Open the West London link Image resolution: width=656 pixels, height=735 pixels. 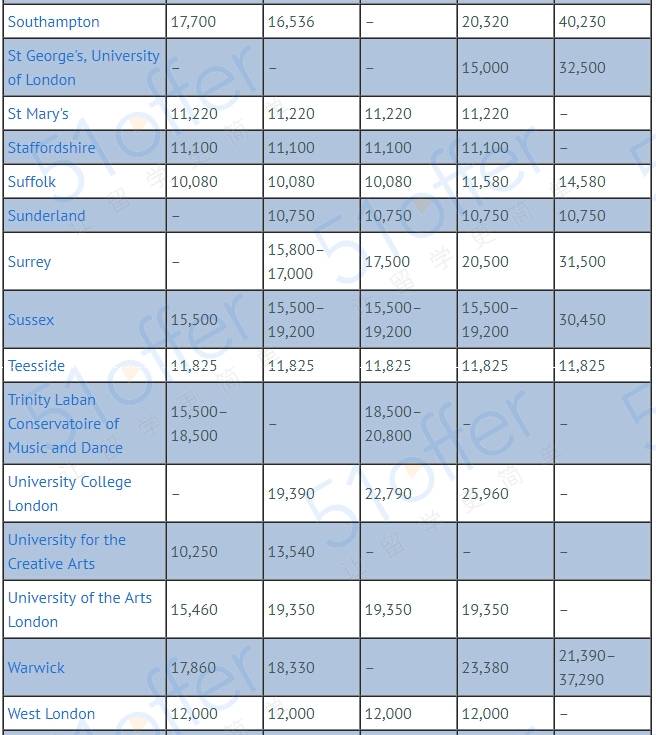click(x=51, y=713)
